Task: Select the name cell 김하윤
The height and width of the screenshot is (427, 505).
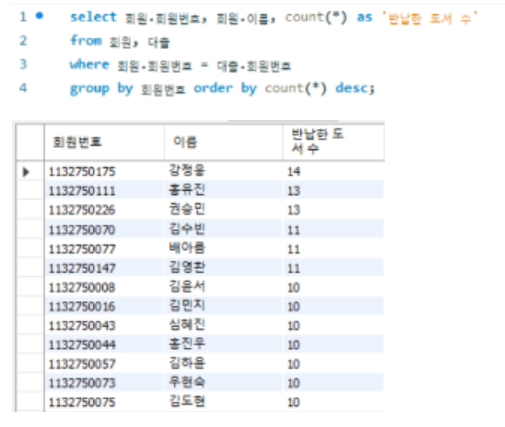Action: tap(223, 364)
